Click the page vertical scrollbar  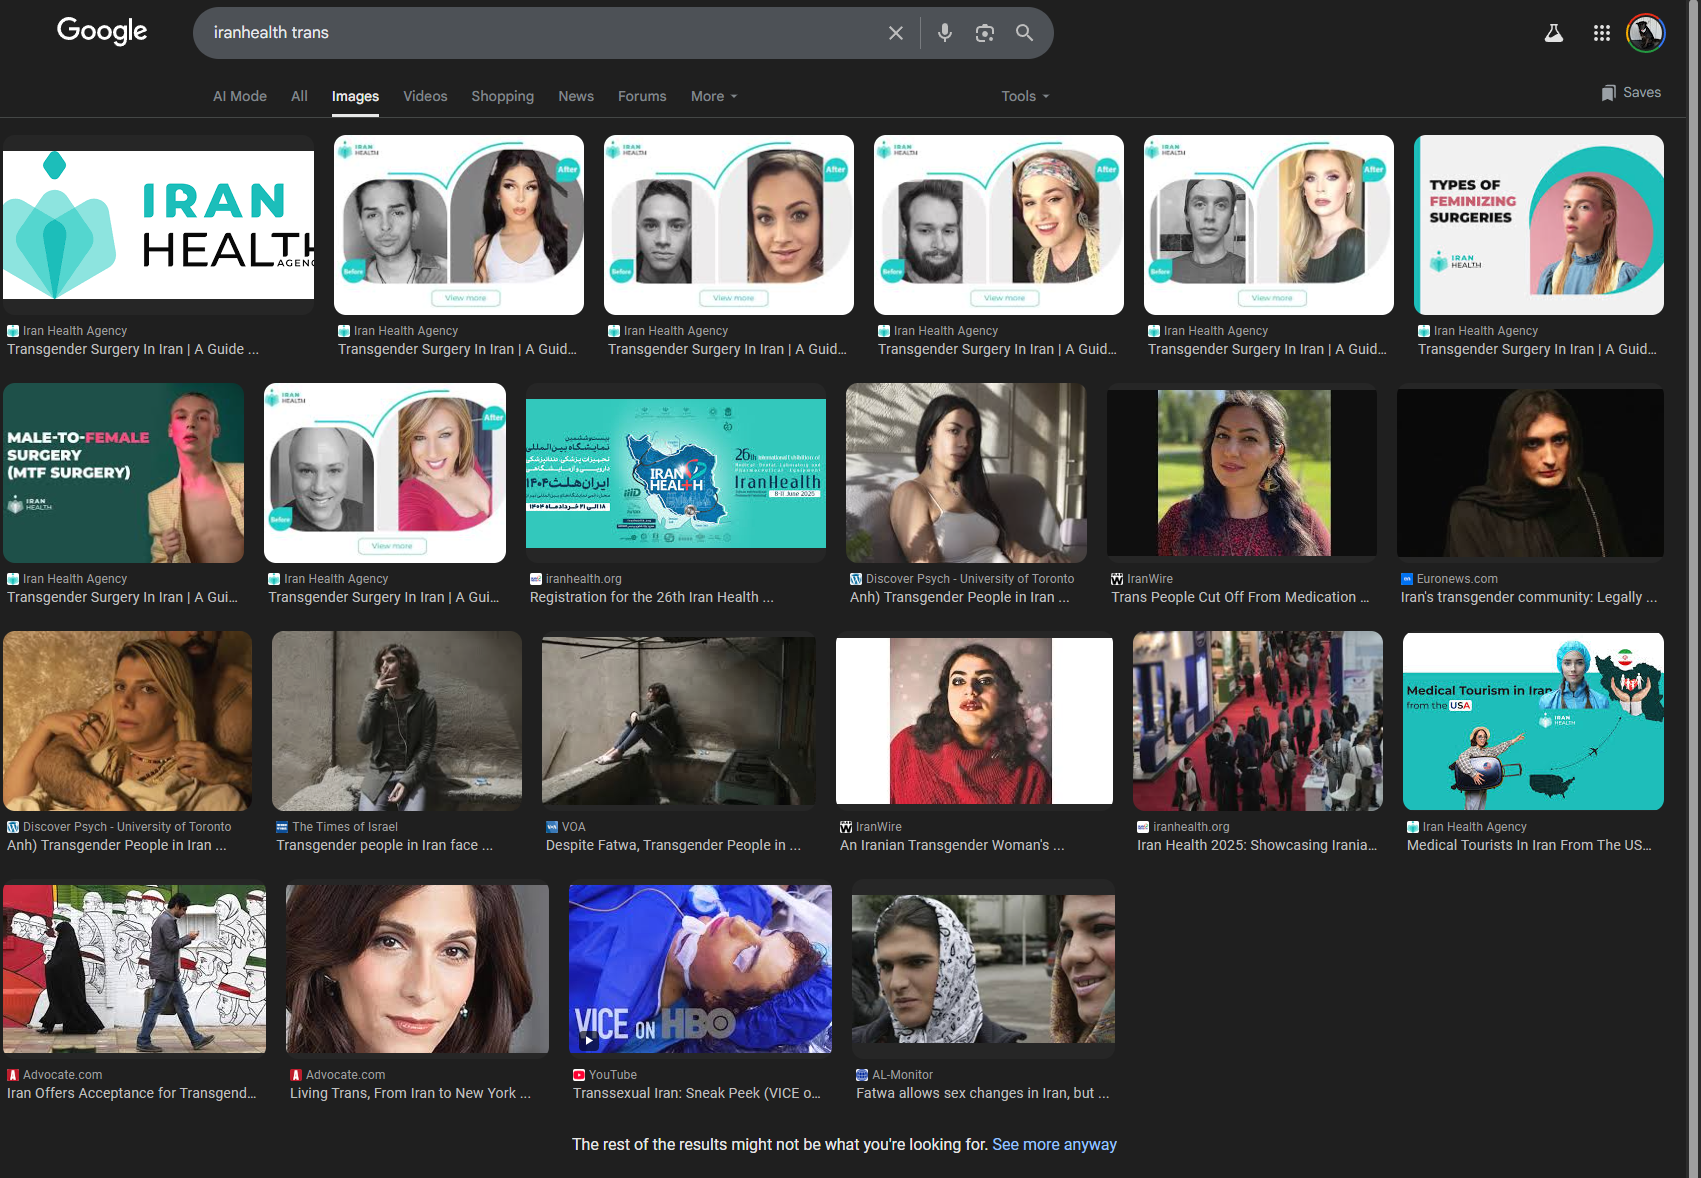(1694, 589)
